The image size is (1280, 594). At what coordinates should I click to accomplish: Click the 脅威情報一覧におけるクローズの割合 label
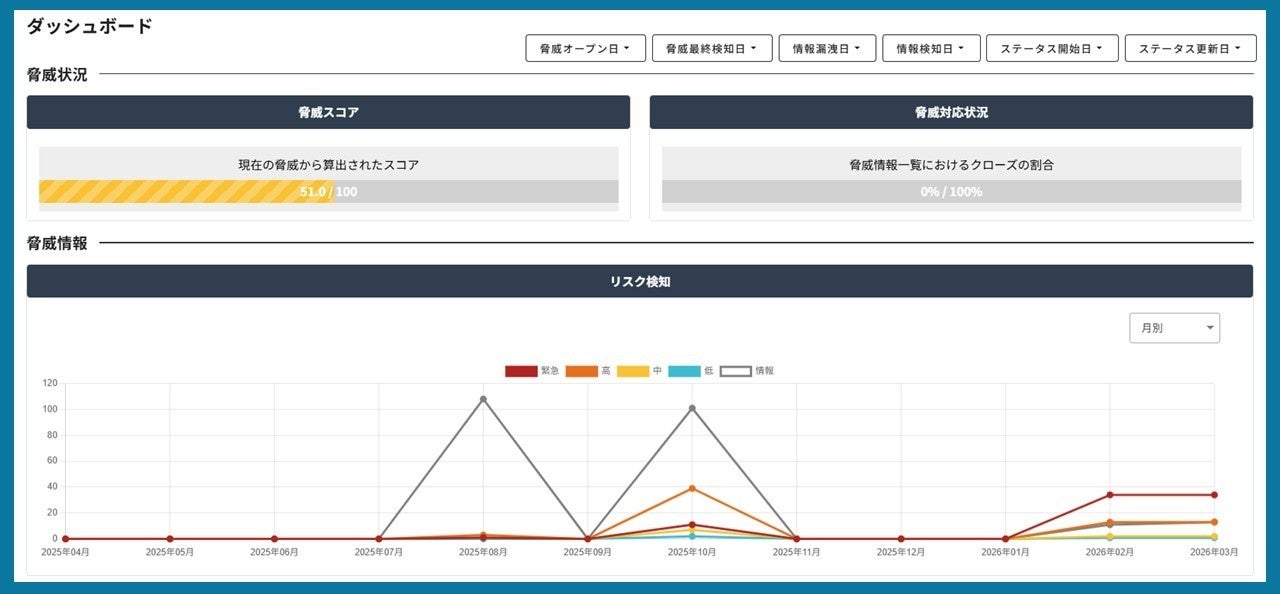point(951,165)
